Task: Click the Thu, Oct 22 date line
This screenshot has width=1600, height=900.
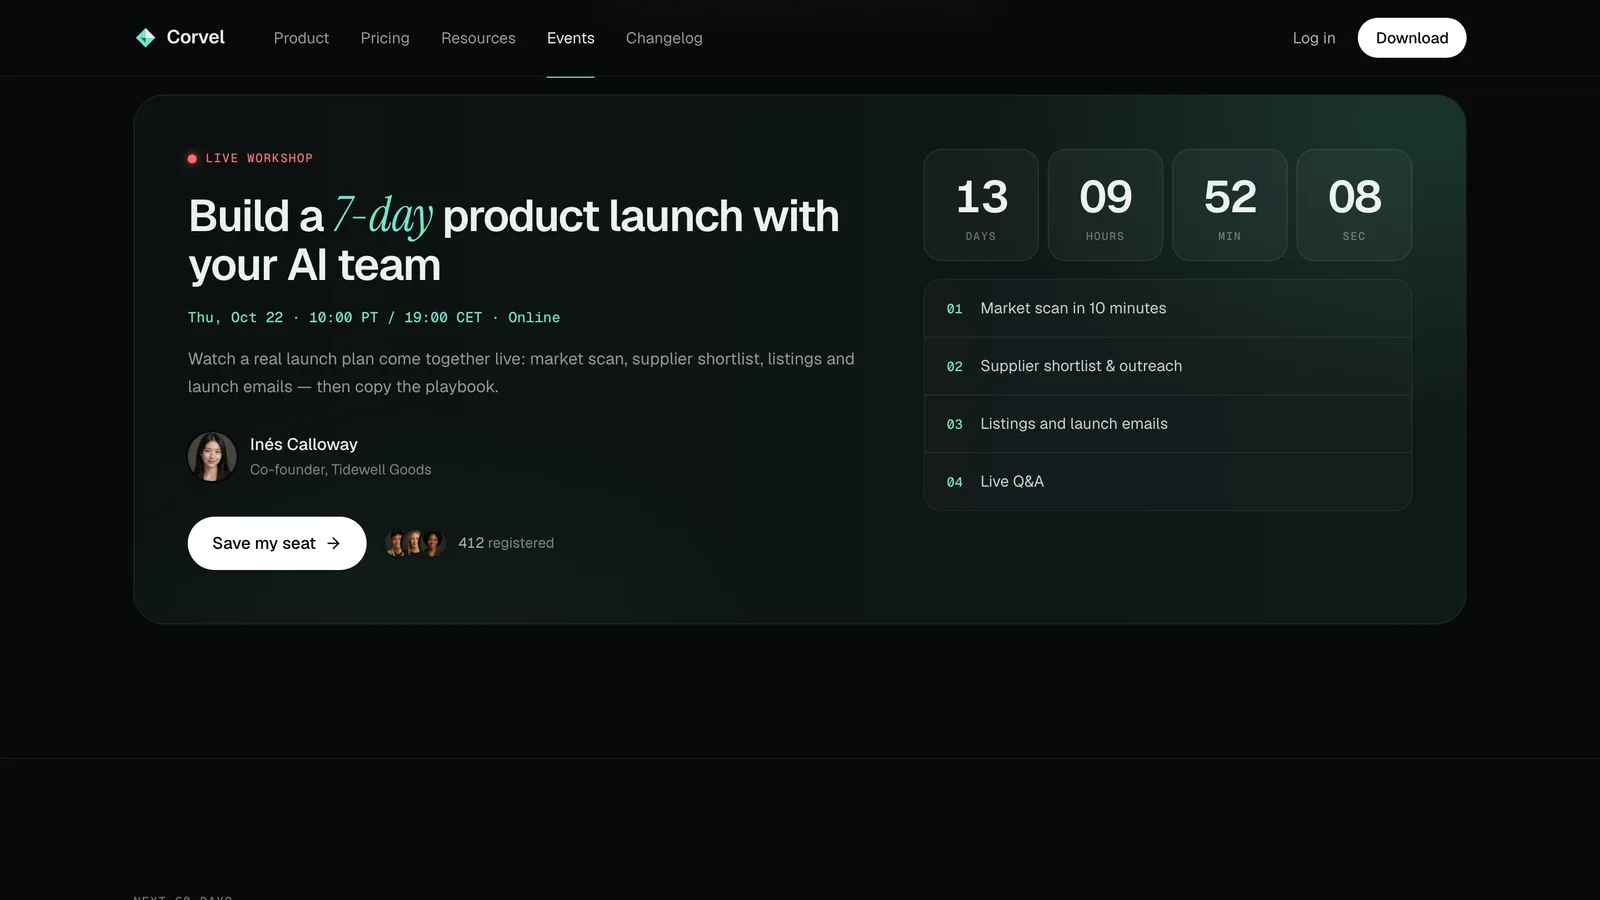Action: [x=374, y=317]
